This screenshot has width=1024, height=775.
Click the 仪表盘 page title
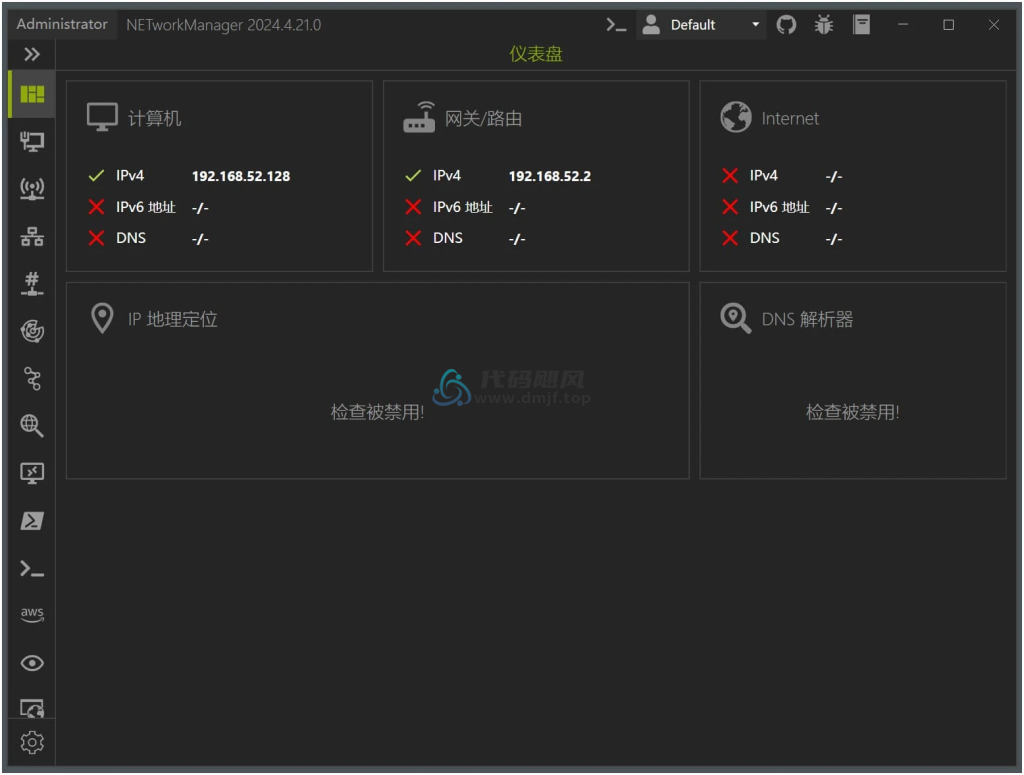536,54
